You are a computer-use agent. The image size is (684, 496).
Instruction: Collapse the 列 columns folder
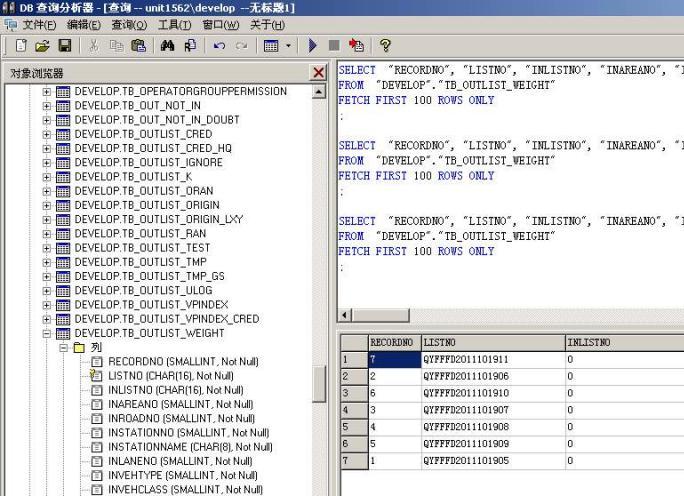point(64,348)
